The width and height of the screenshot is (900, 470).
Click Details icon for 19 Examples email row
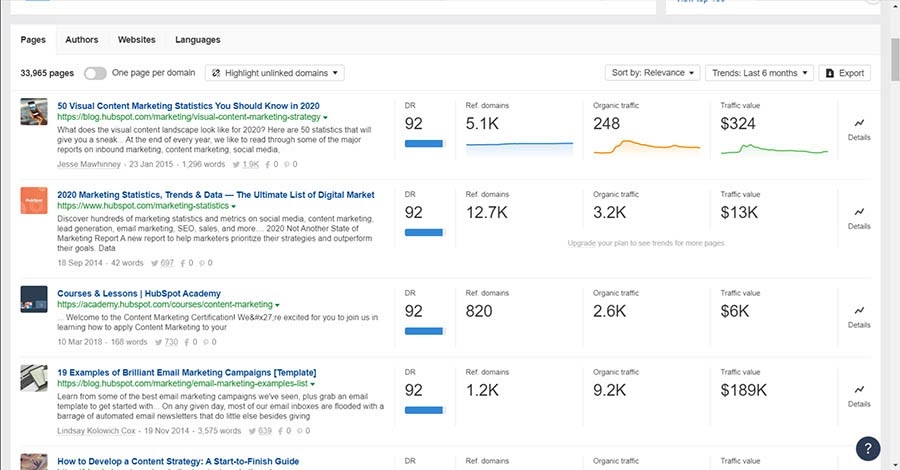click(859, 389)
